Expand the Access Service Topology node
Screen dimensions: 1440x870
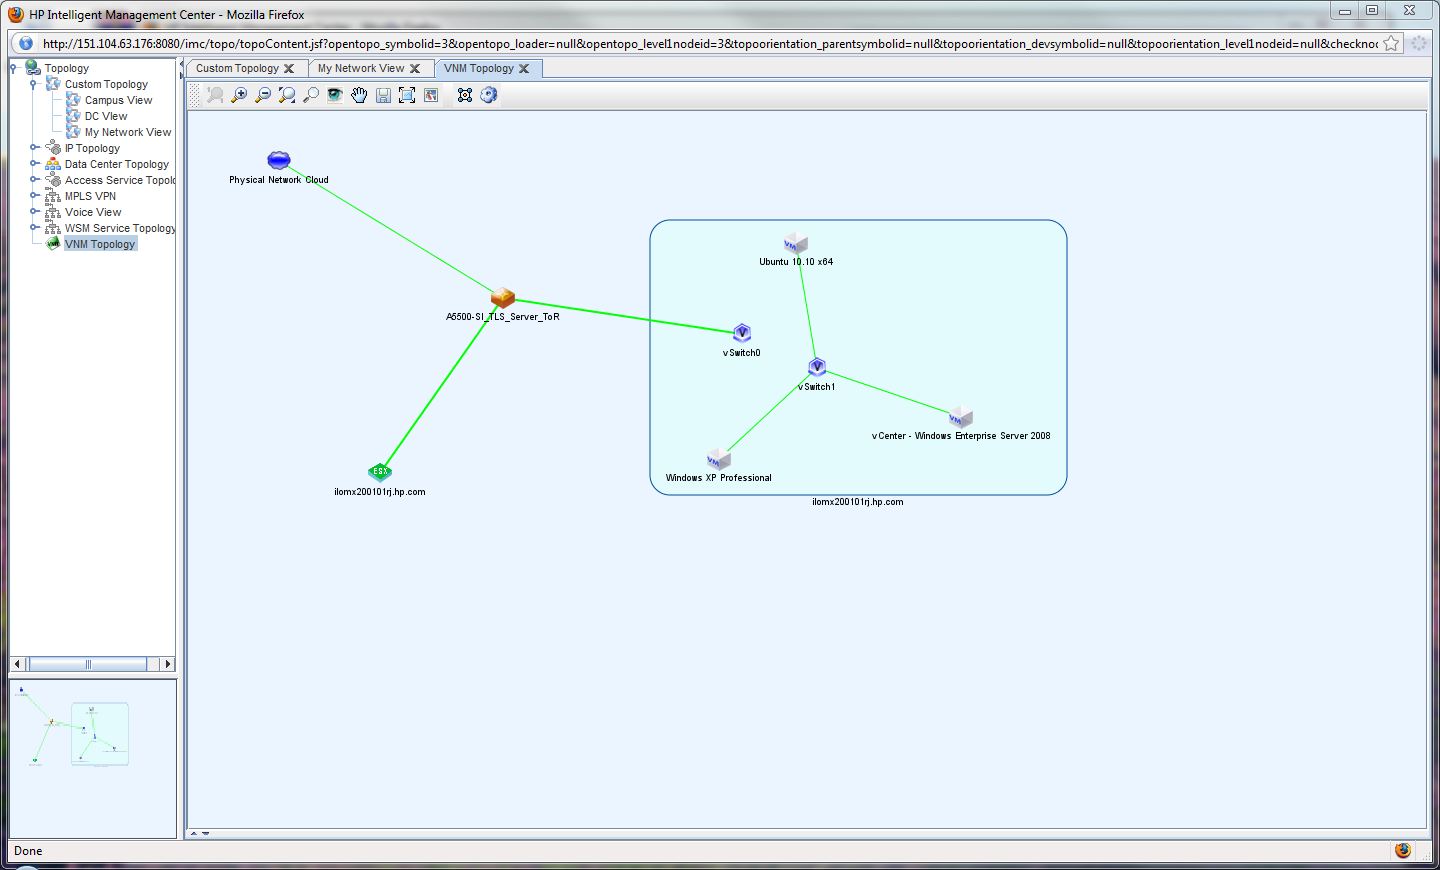point(33,180)
